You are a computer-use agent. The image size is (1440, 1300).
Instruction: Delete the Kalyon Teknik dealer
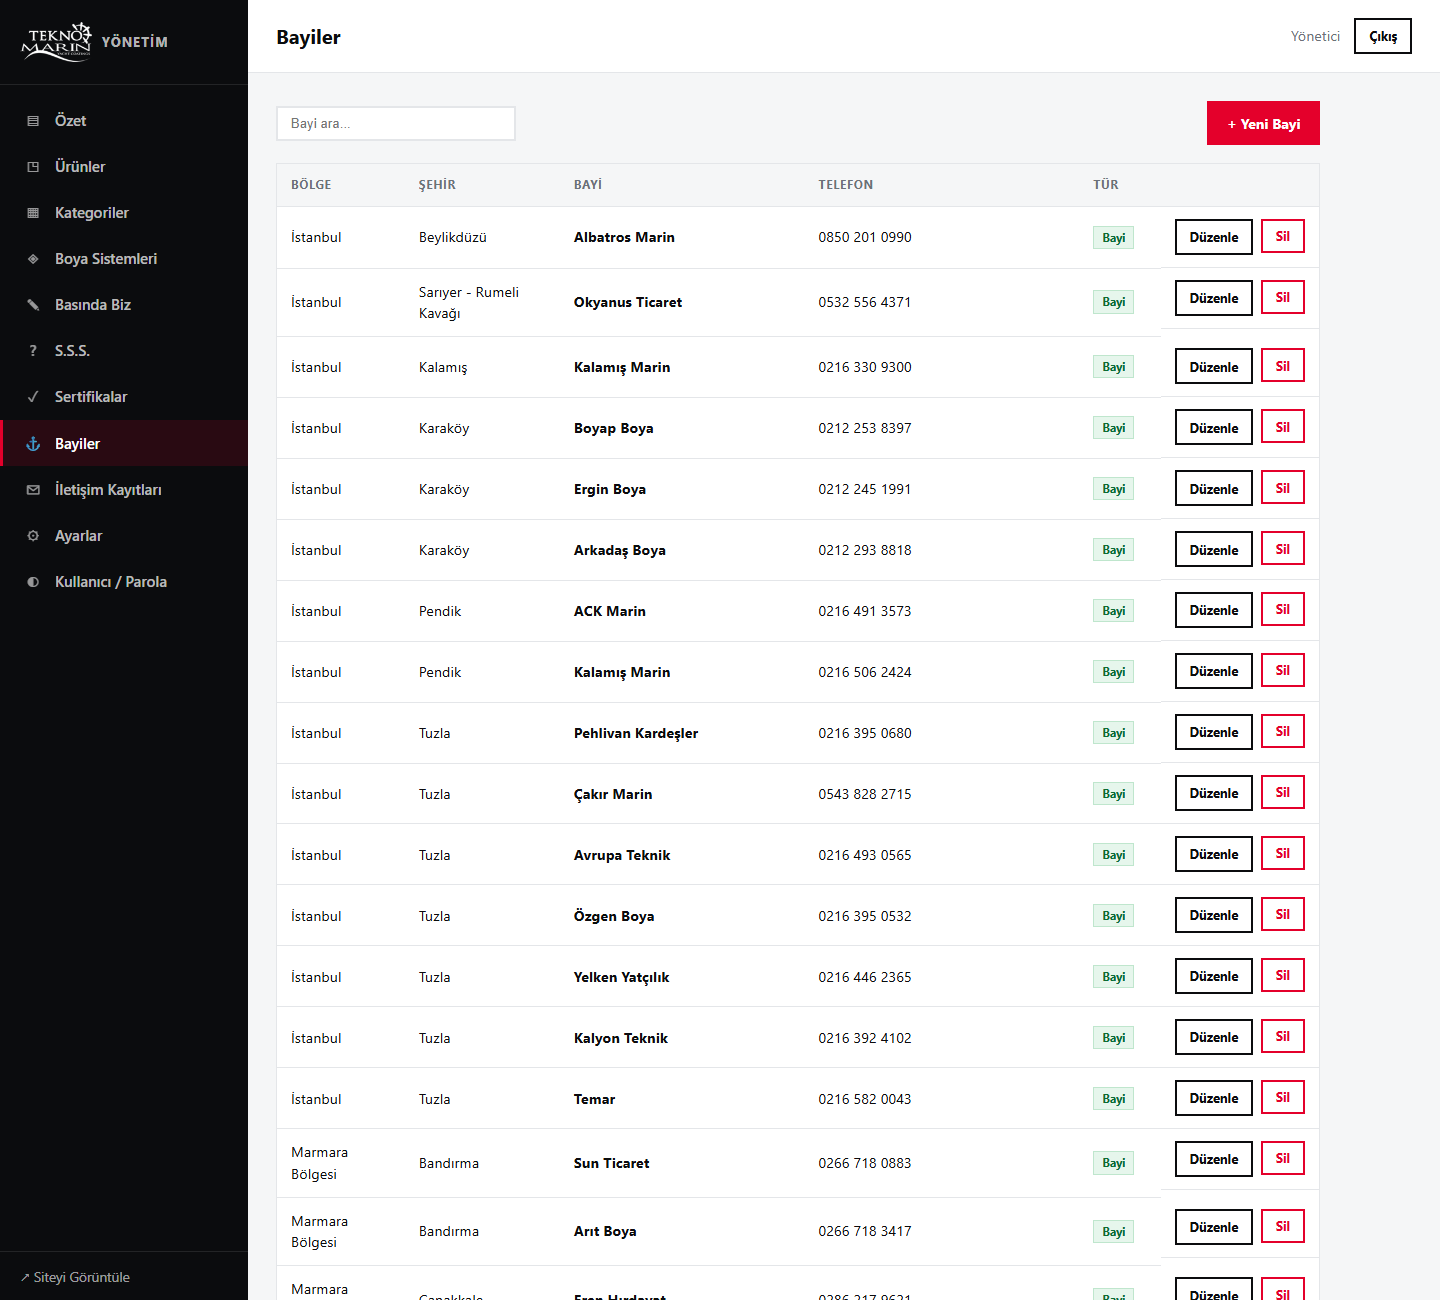[1283, 1036]
